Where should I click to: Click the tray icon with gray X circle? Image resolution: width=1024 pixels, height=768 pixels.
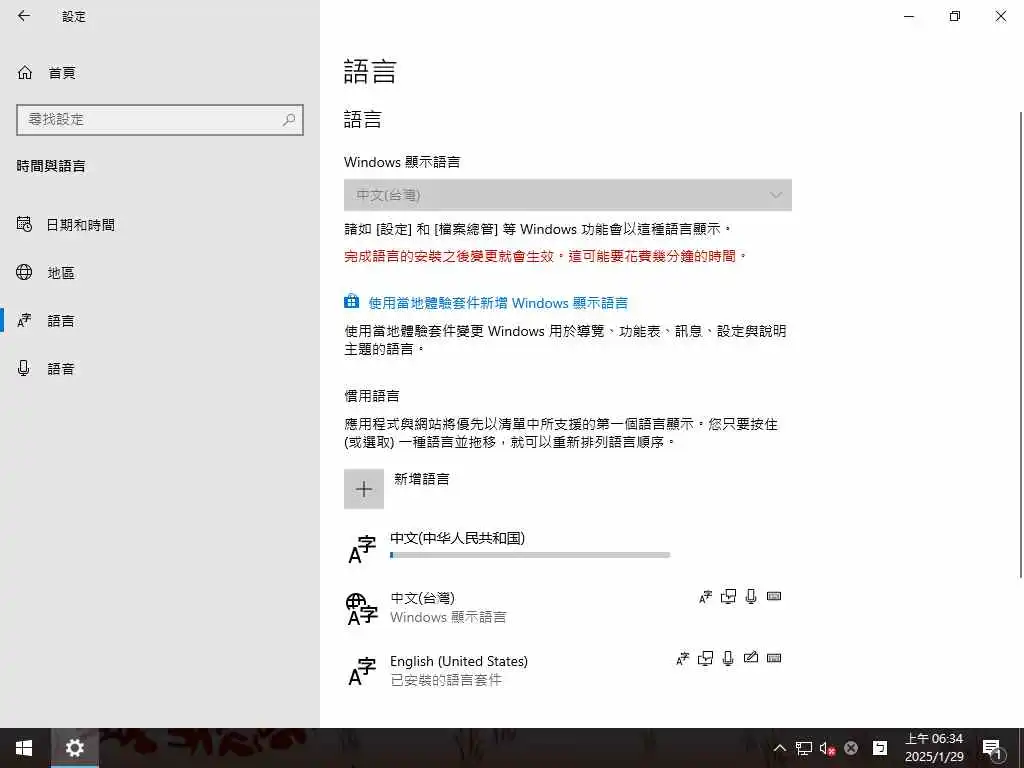pos(851,748)
